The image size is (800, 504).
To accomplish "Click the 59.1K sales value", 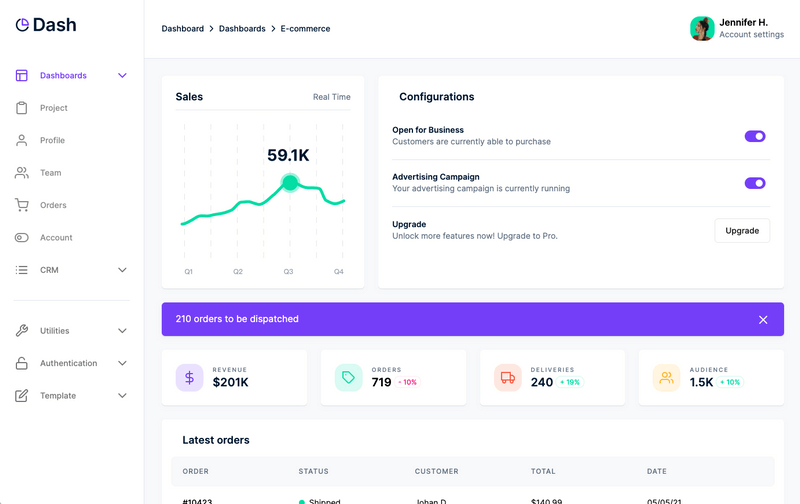I will pos(288,155).
